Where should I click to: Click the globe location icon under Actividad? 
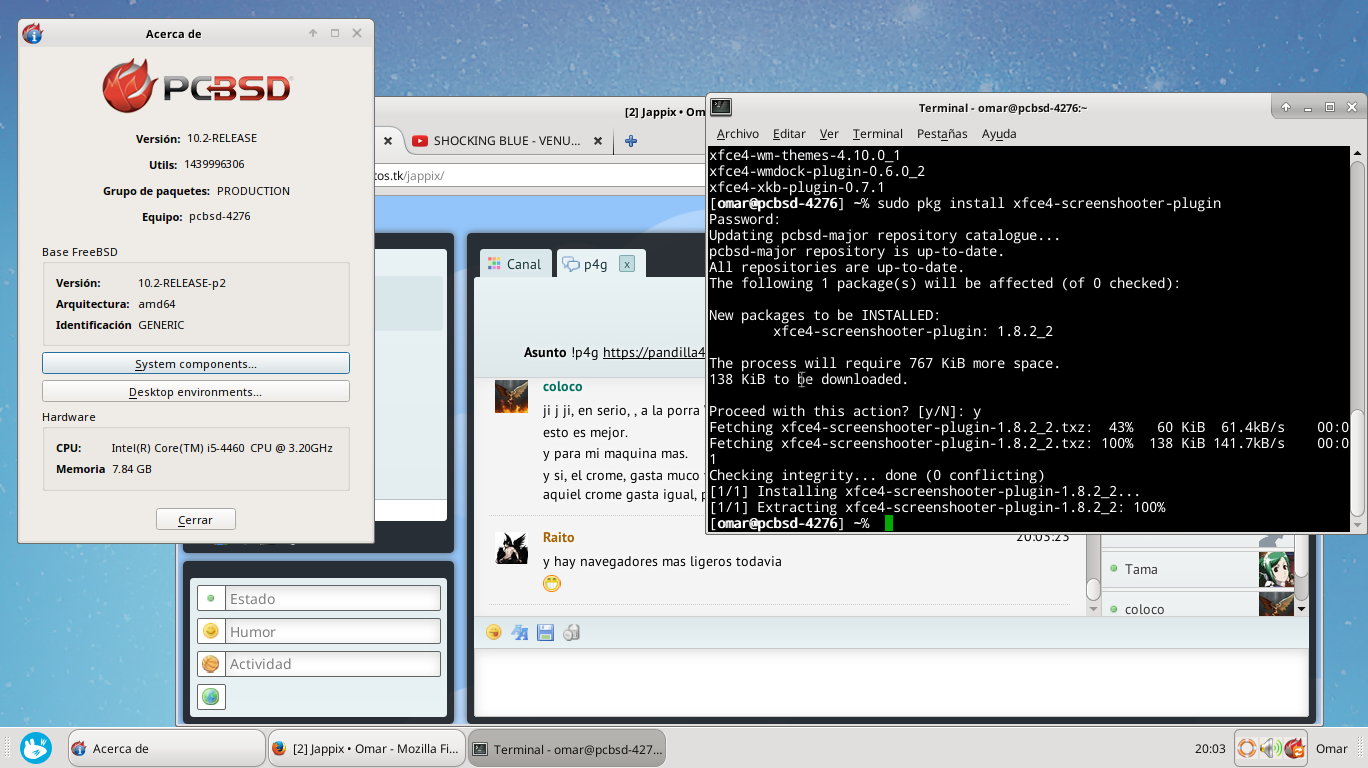(x=211, y=697)
